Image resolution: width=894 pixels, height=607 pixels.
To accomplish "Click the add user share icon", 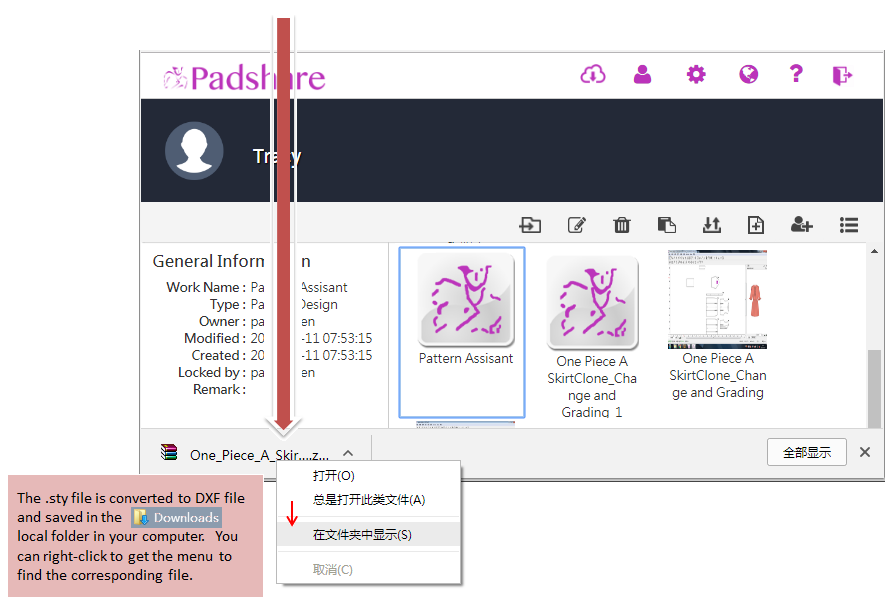I will pos(802,225).
